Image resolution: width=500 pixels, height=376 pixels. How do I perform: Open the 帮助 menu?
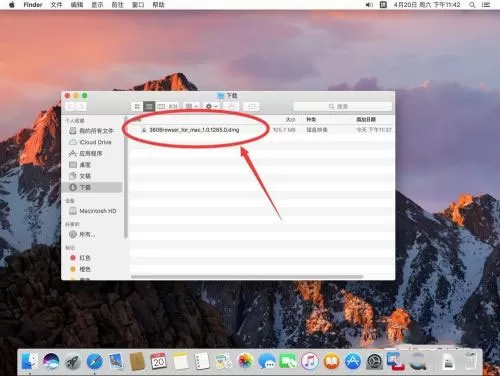point(158,5)
